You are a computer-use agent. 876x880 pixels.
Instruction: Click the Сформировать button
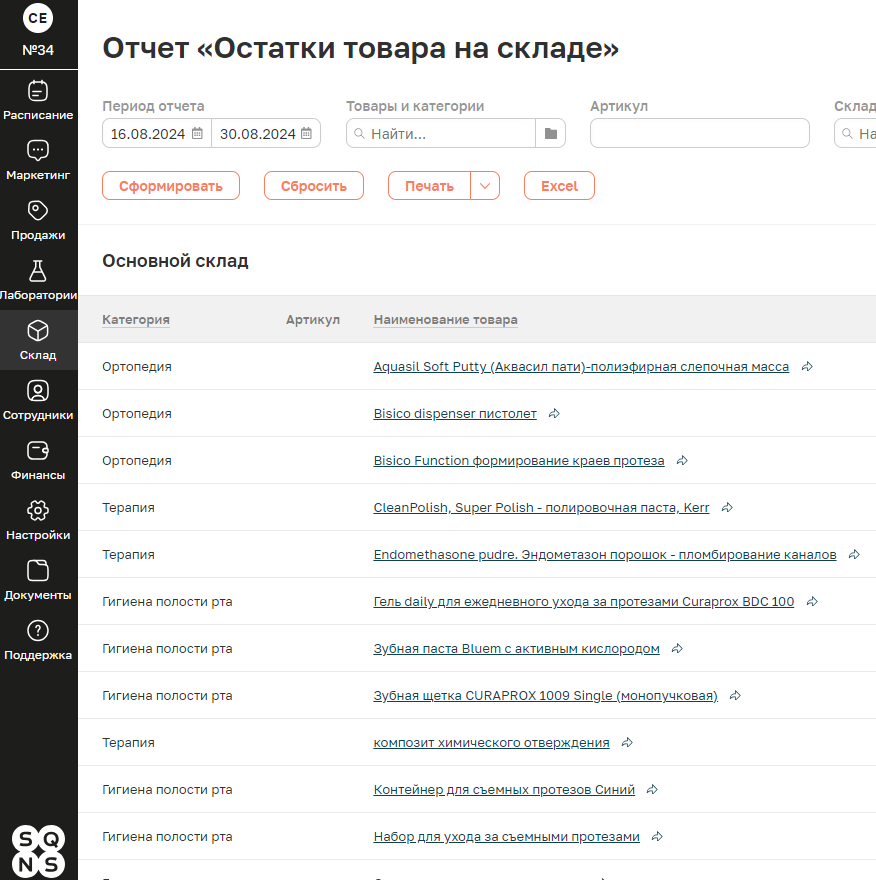(x=171, y=186)
